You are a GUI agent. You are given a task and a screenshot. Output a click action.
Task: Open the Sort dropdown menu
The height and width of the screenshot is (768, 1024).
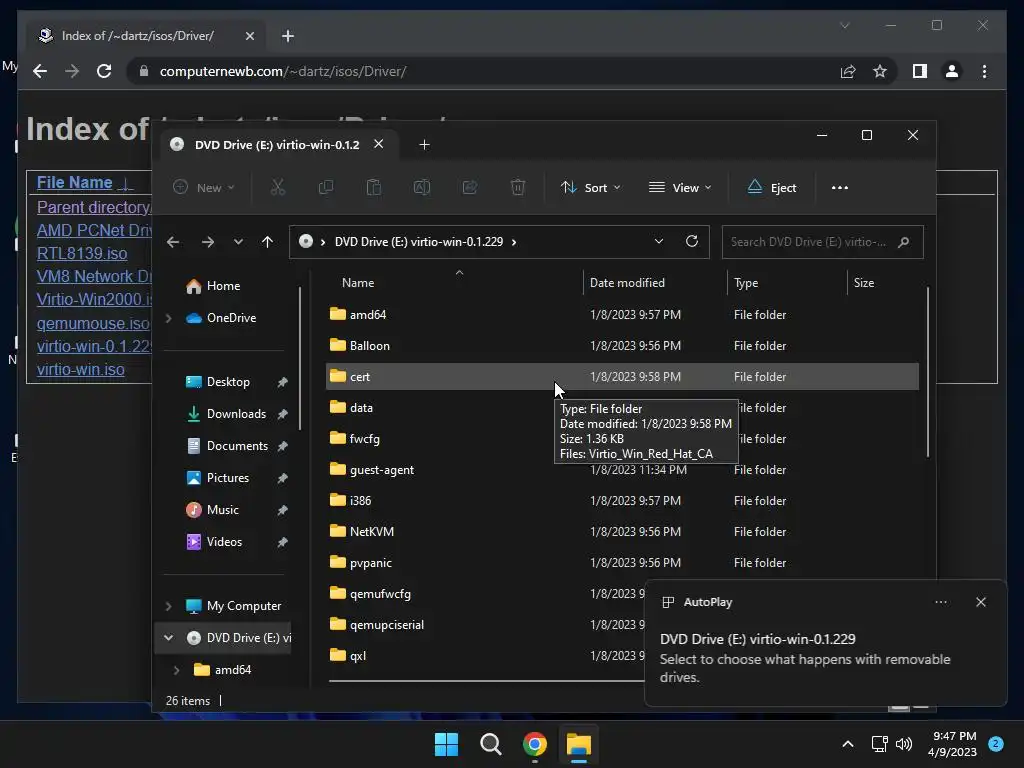click(x=590, y=187)
